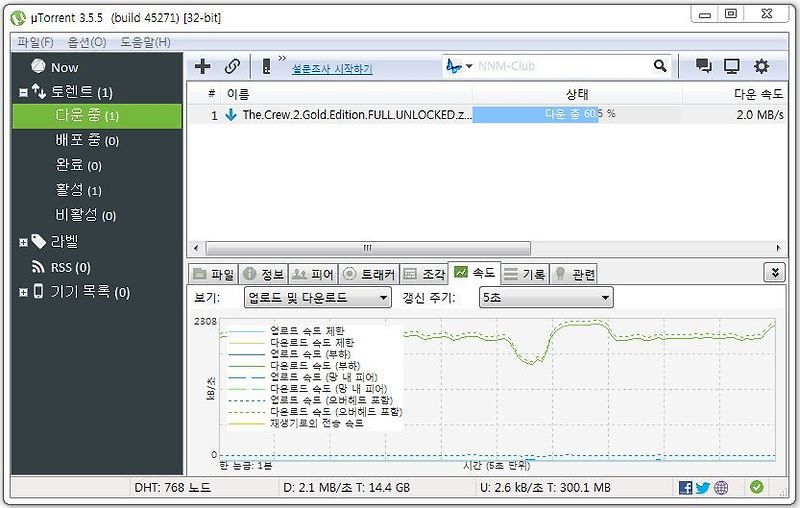Viewport: 800px width, 508px height.
Task: Click the remote device phone icon in toolbar
Action: point(266,66)
